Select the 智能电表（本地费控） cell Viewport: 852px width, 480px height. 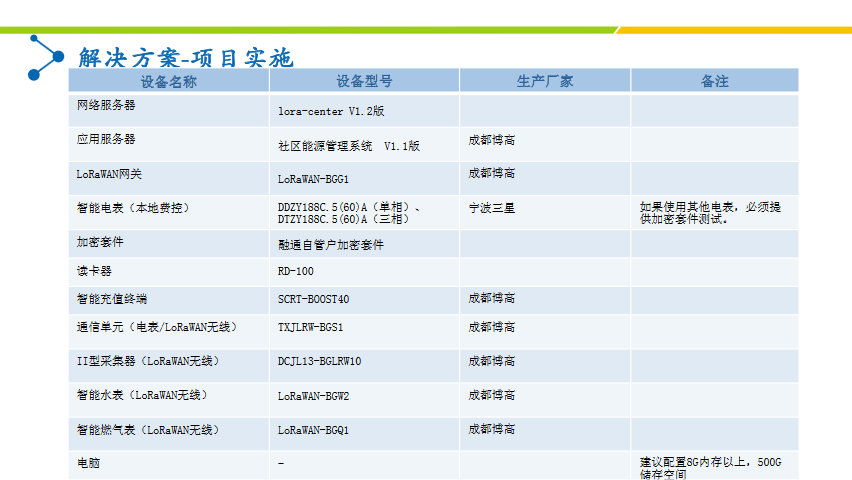coord(133,208)
